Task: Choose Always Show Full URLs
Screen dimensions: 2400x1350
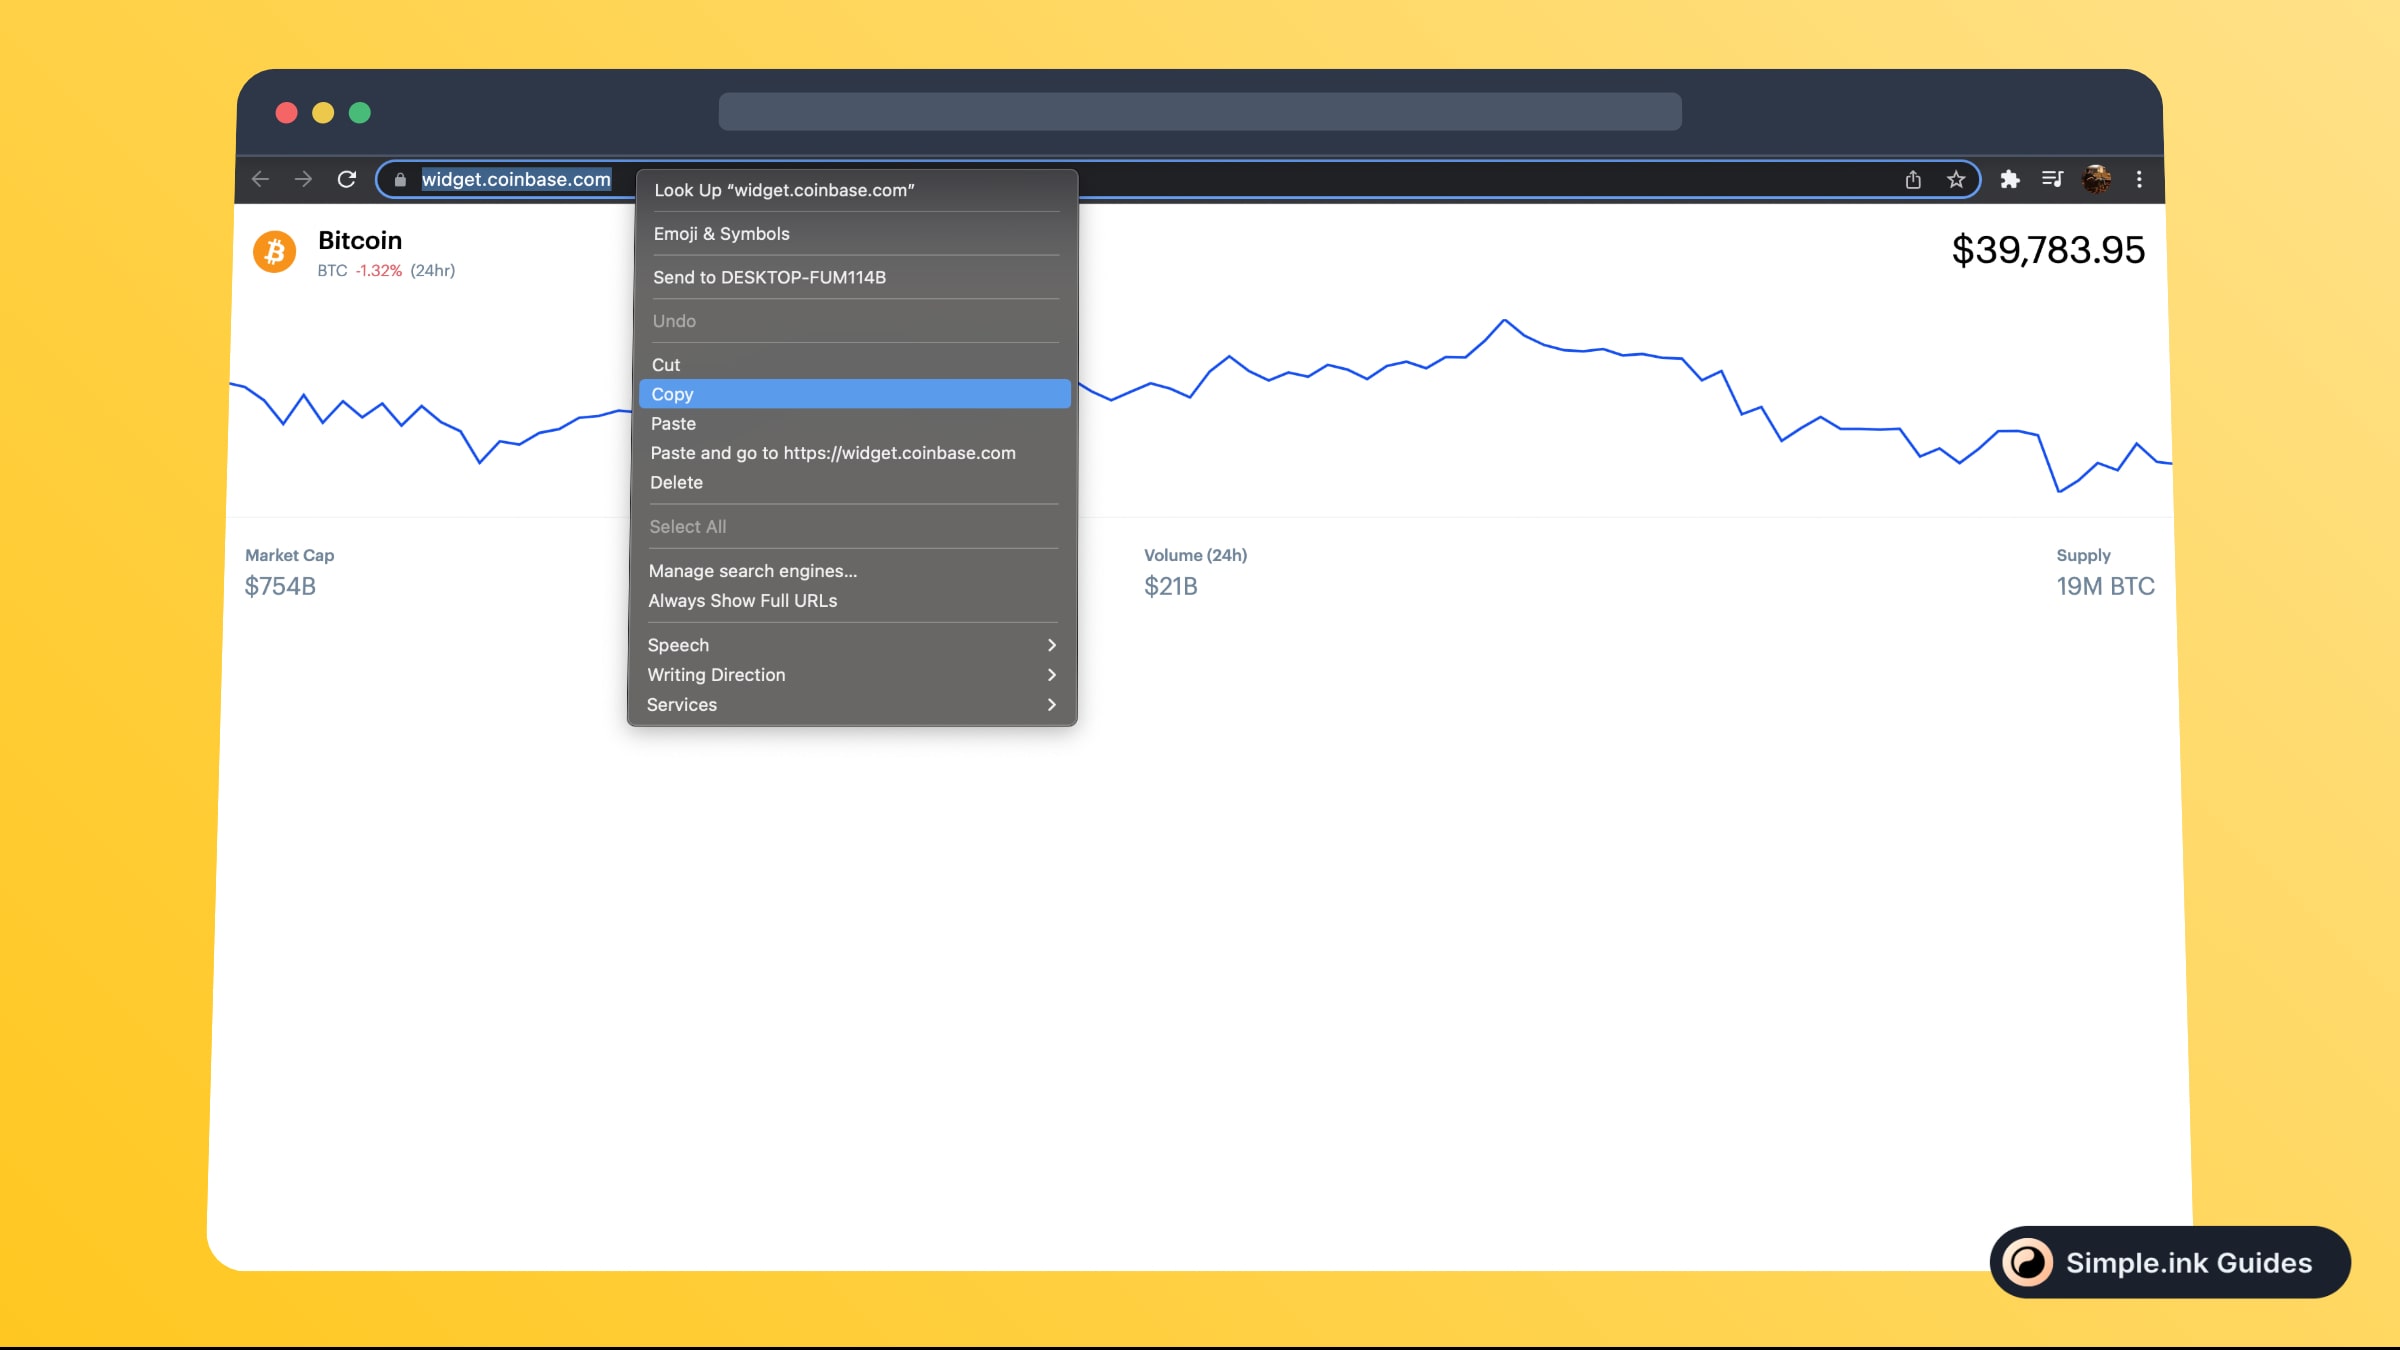Action: pyautogui.click(x=853, y=601)
